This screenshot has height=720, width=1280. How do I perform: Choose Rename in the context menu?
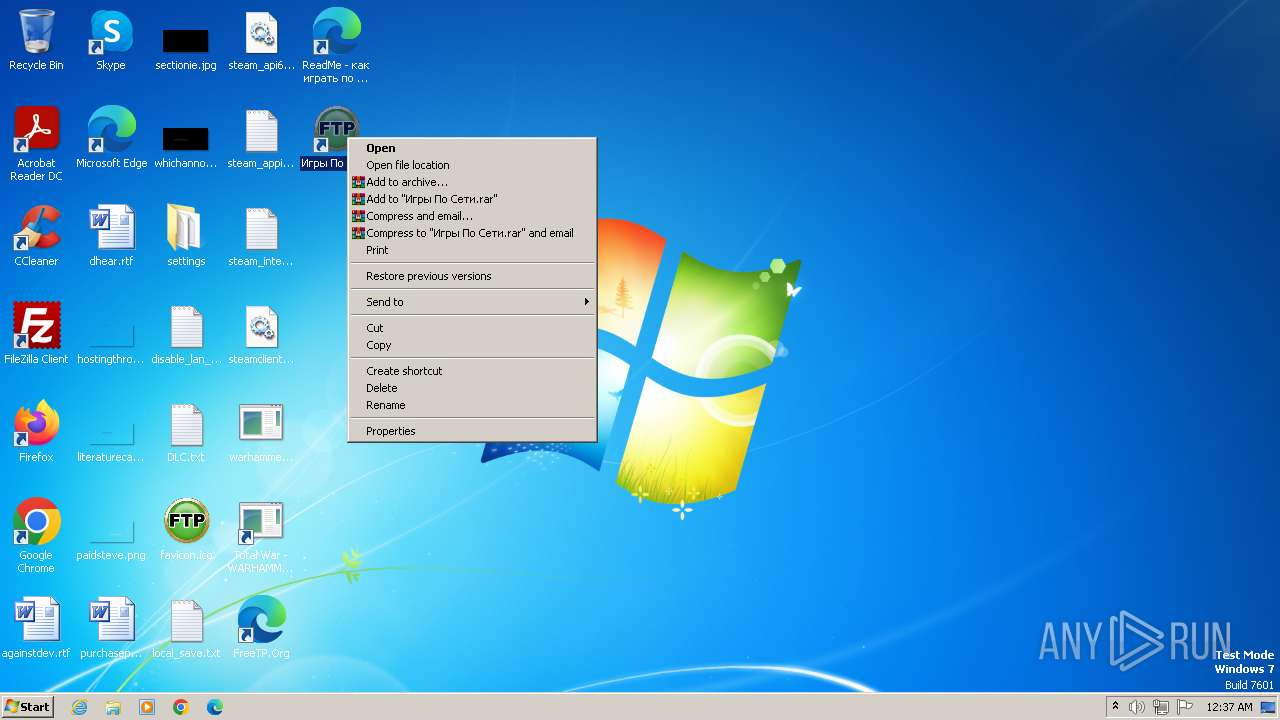pos(471,405)
